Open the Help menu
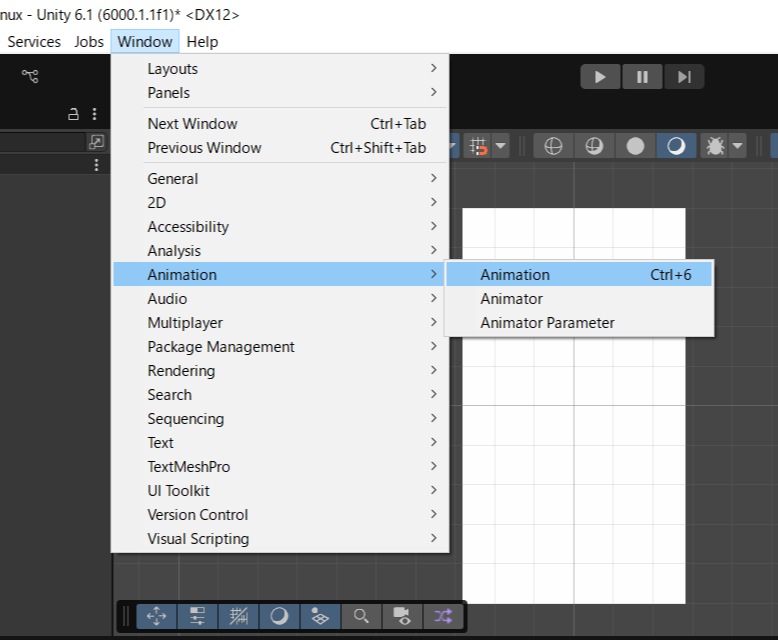The width and height of the screenshot is (778, 640). pyautogui.click(x=202, y=41)
